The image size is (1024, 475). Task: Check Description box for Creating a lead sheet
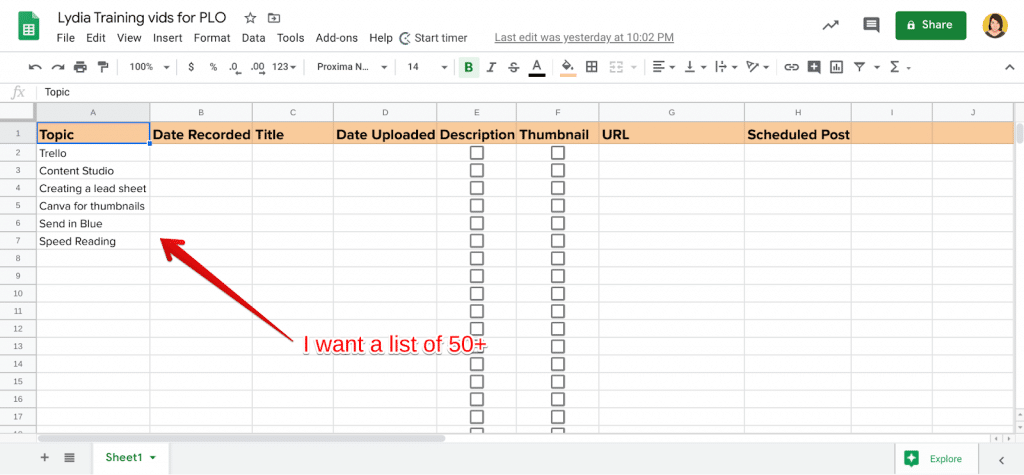coord(477,188)
